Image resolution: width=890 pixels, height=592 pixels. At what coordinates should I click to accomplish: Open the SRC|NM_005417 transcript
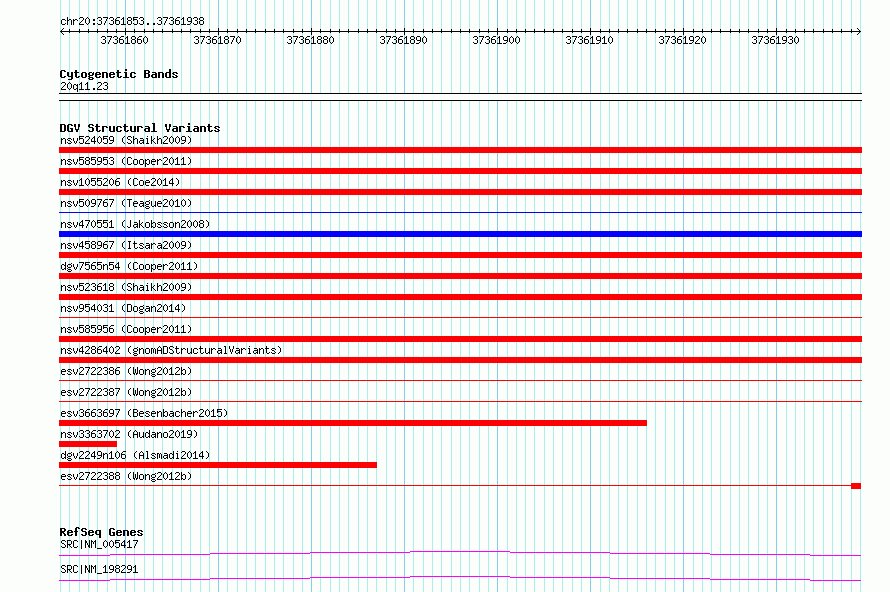[99, 544]
